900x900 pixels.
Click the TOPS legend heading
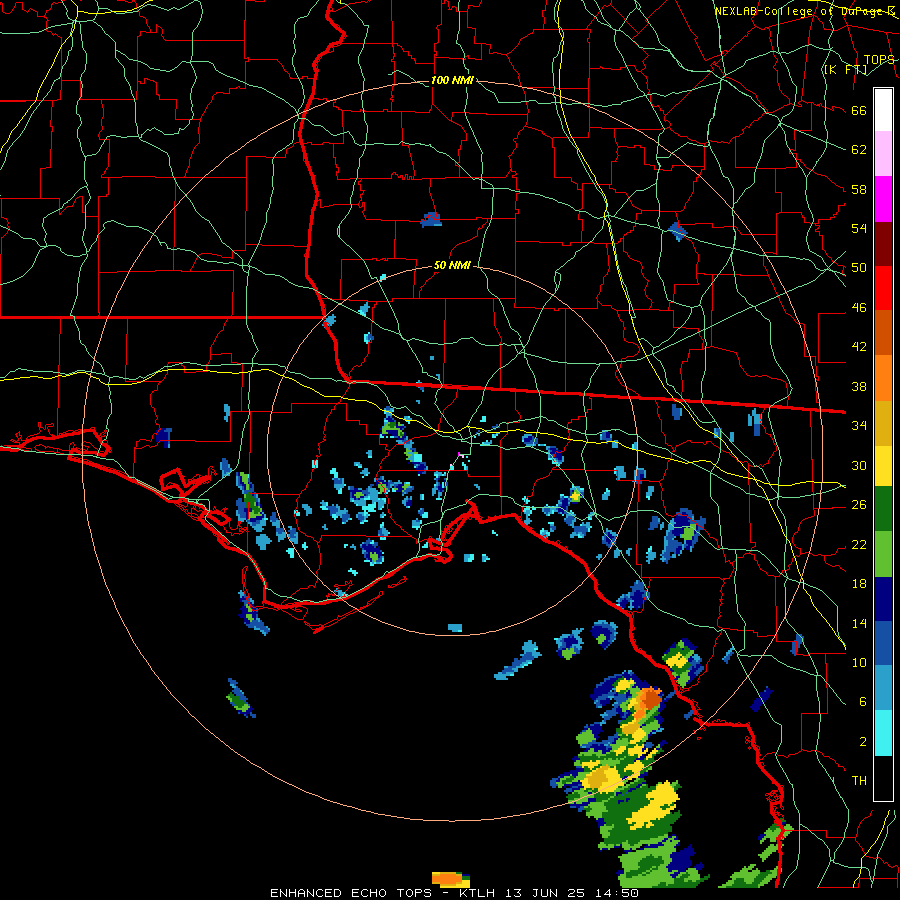pyautogui.click(x=879, y=60)
